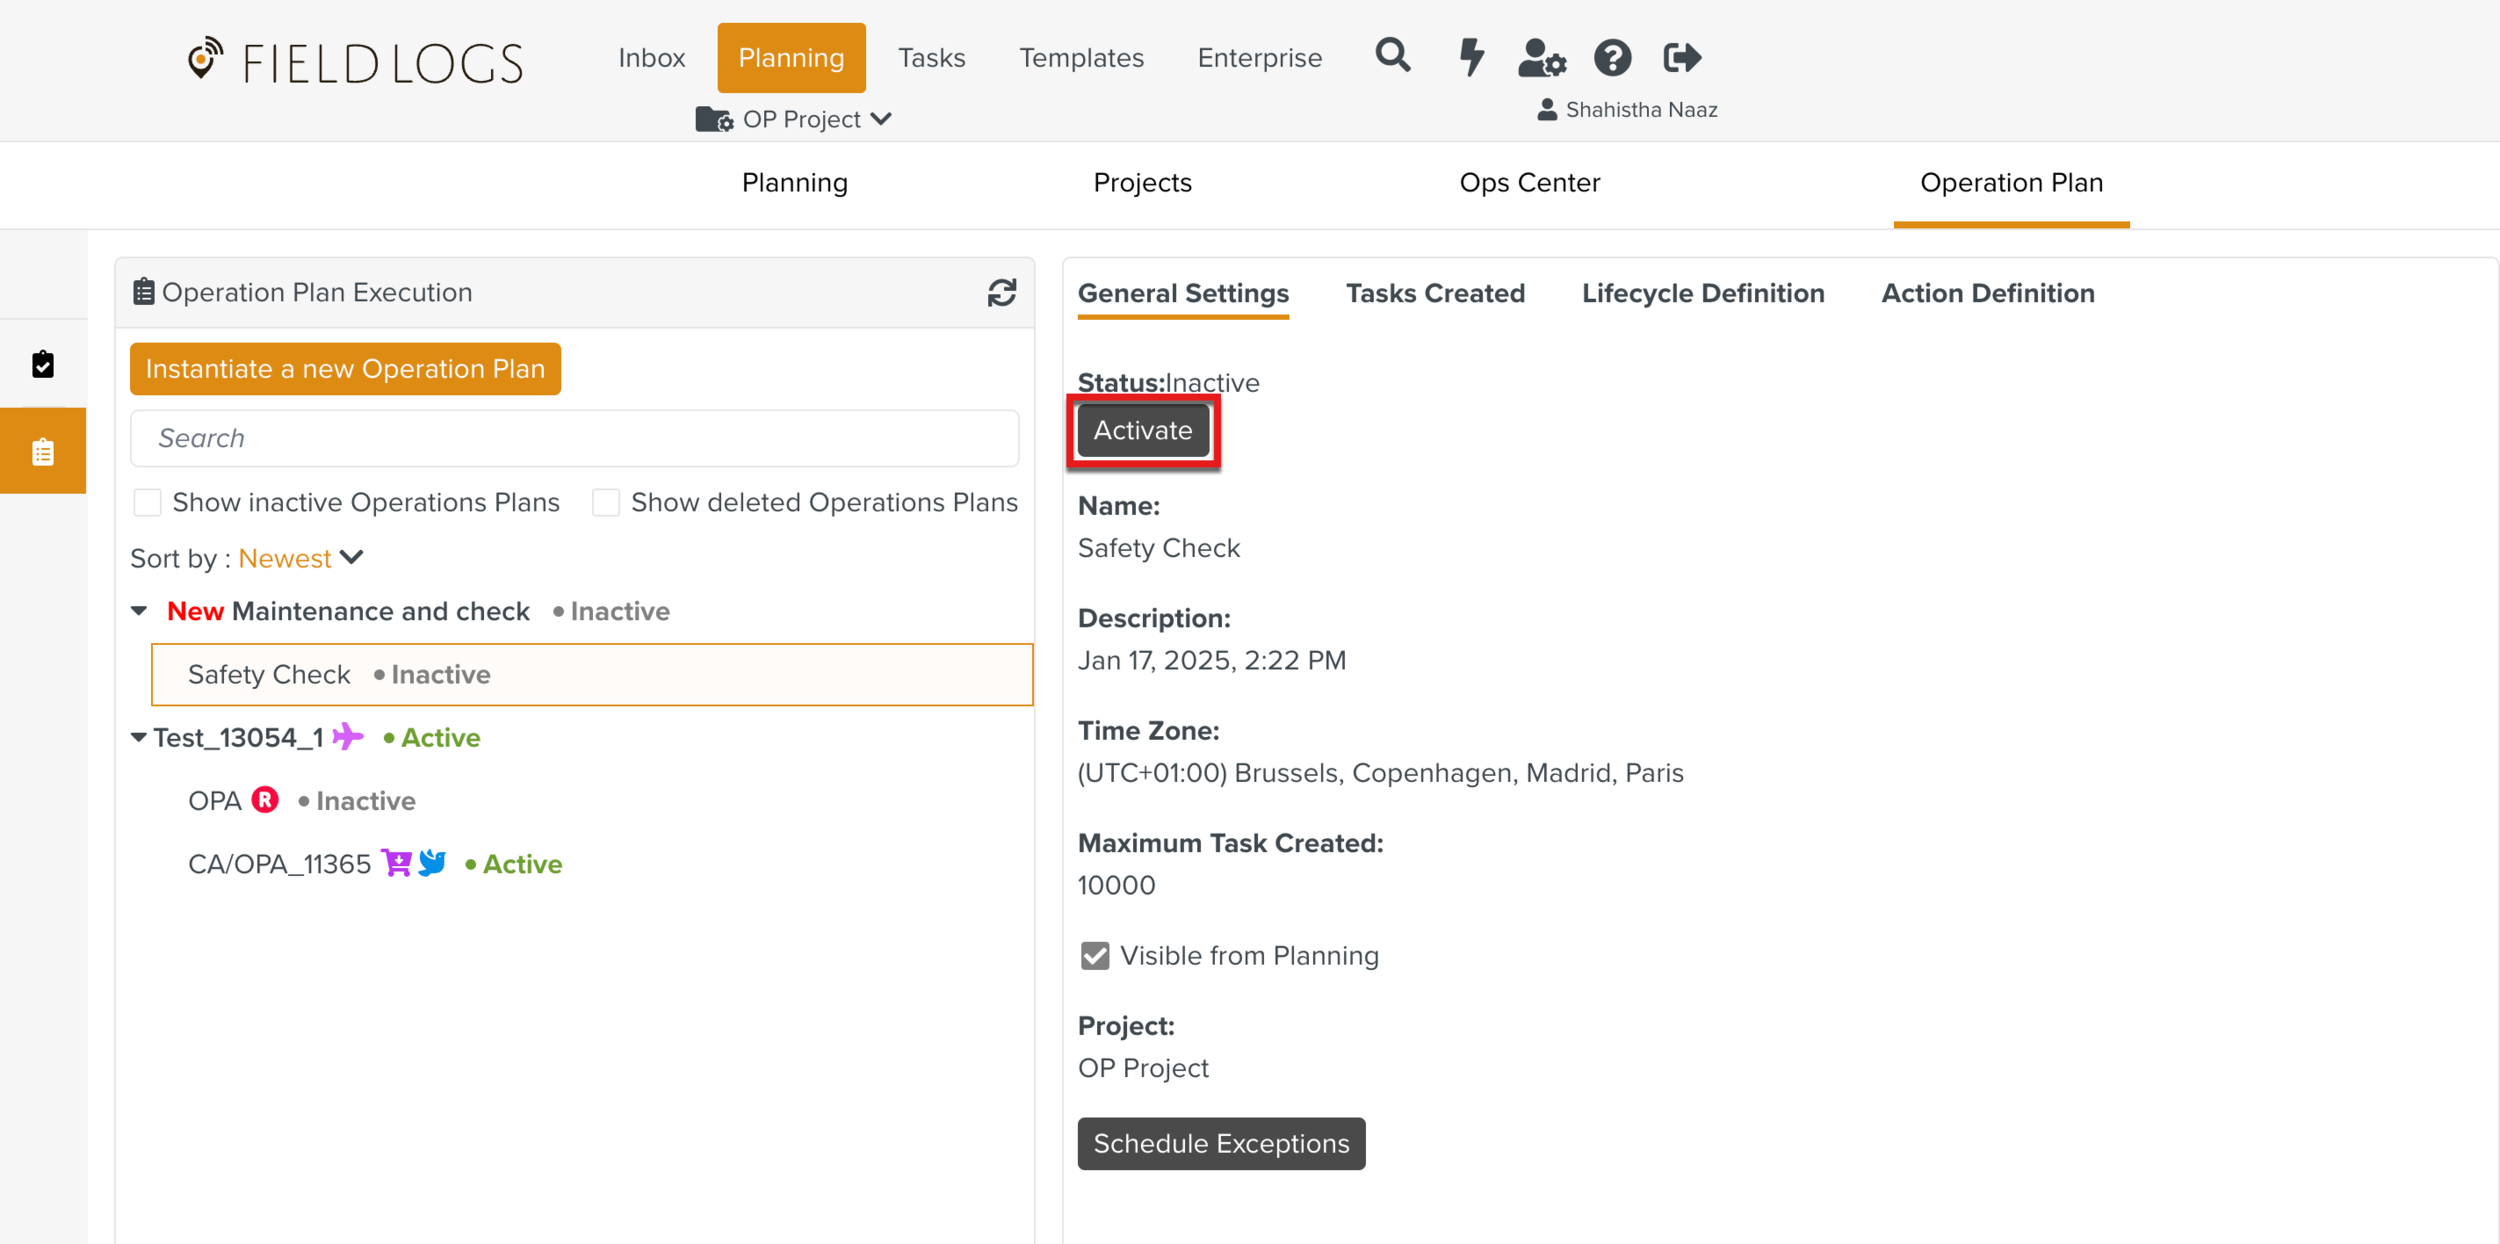Click the Search input field
The width and height of the screenshot is (2500, 1244).
tap(575, 438)
